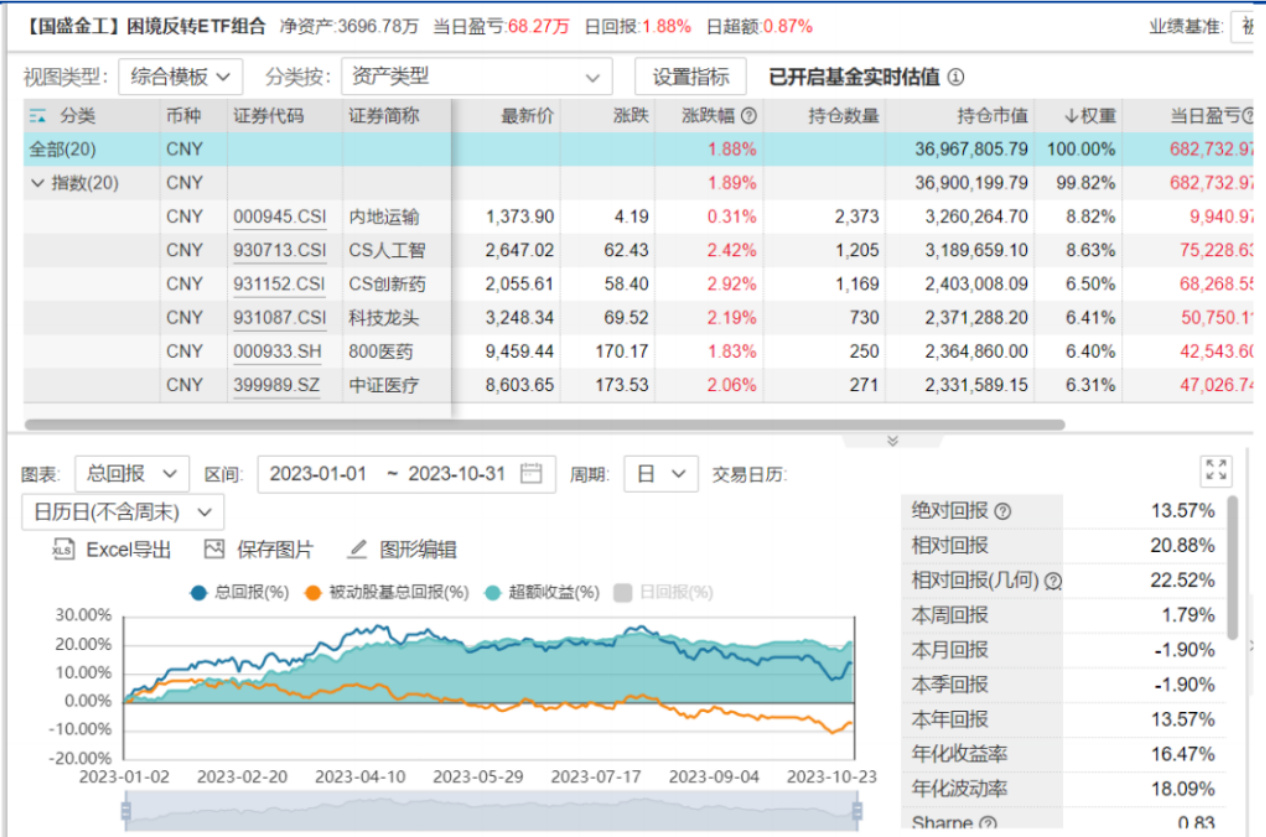Open the 930713.CSI security code link
The image size is (1266, 837).
(280, 250)
